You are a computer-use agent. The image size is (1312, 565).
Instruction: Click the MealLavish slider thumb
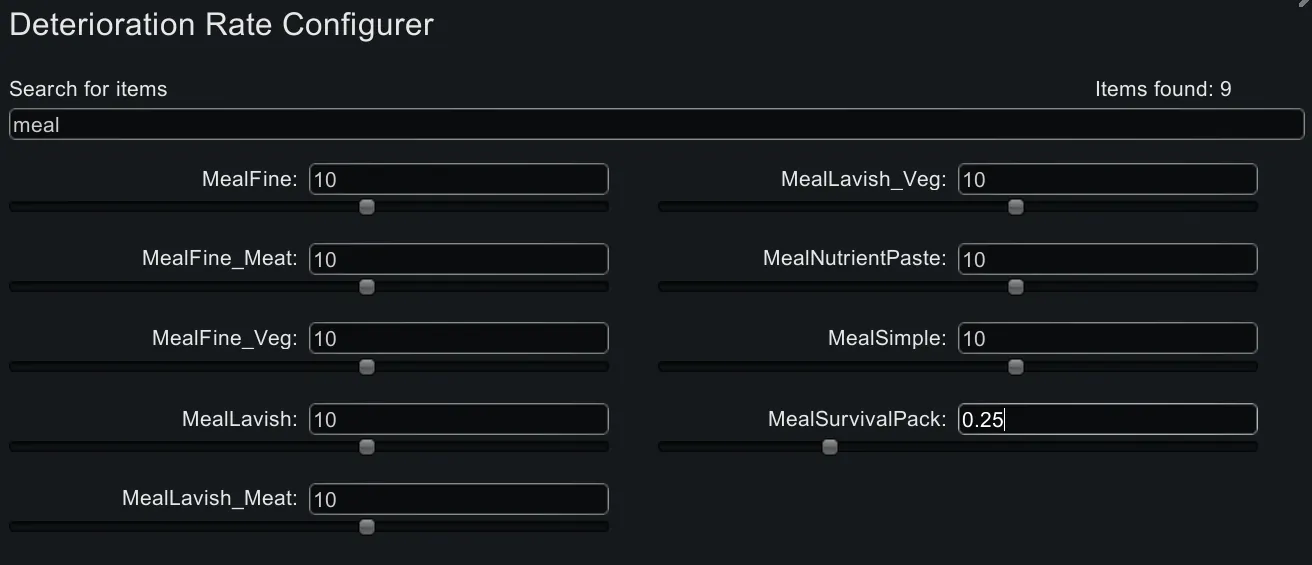click(367, 447)
